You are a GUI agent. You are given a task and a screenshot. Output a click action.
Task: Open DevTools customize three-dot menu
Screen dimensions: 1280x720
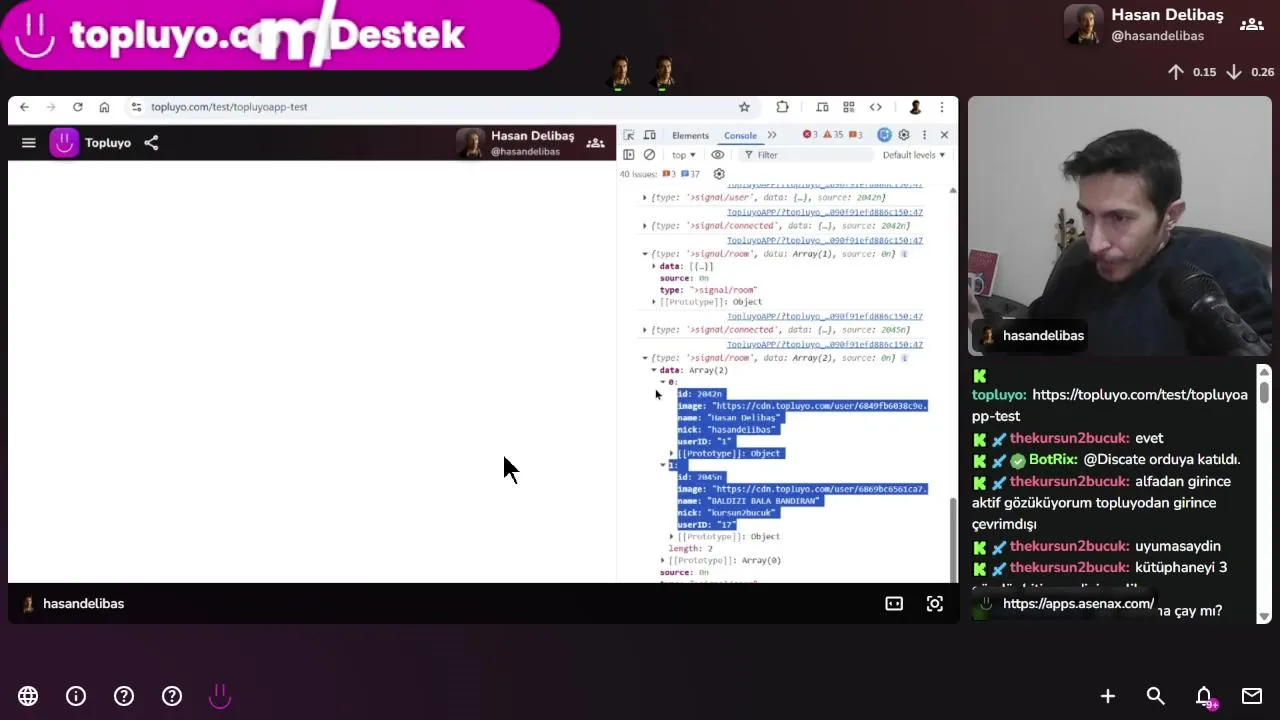click(924, 135)
